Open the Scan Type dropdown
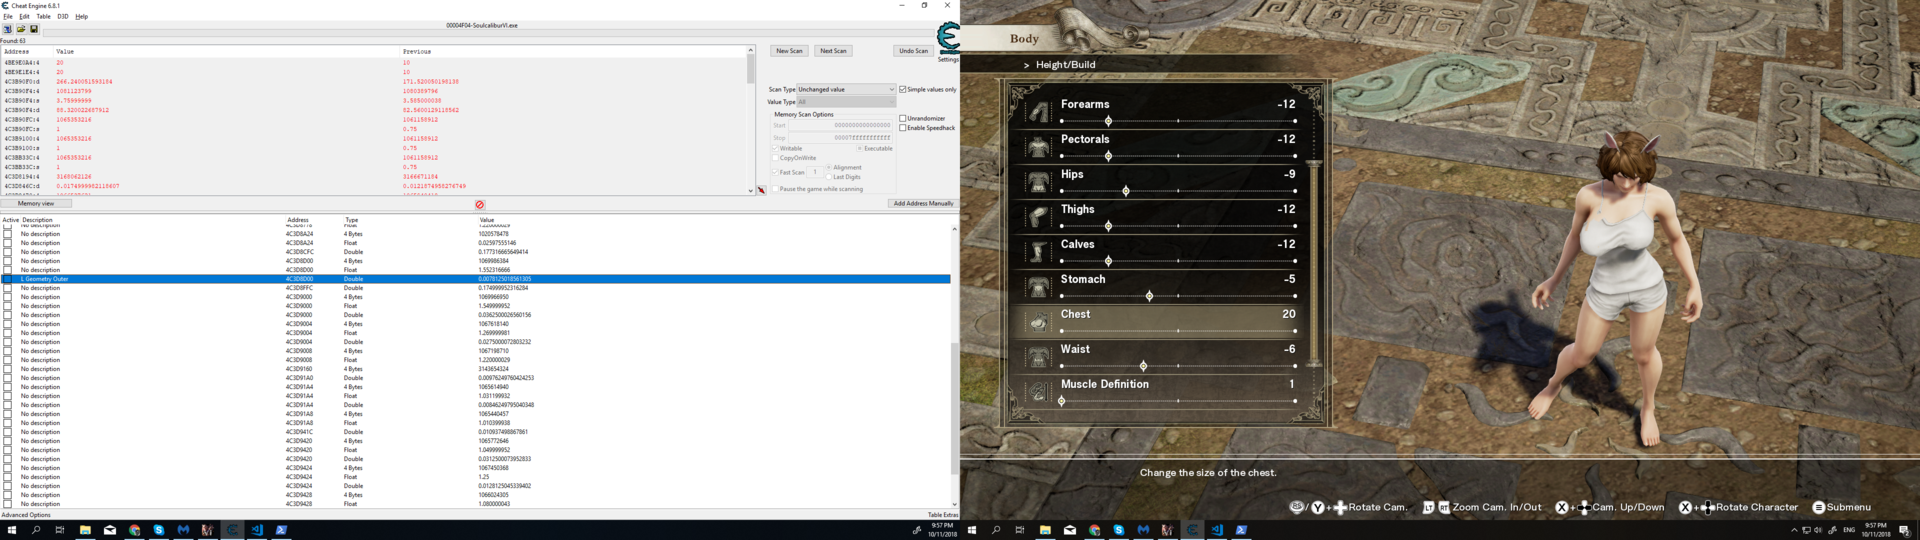 [x=846, y=89]
